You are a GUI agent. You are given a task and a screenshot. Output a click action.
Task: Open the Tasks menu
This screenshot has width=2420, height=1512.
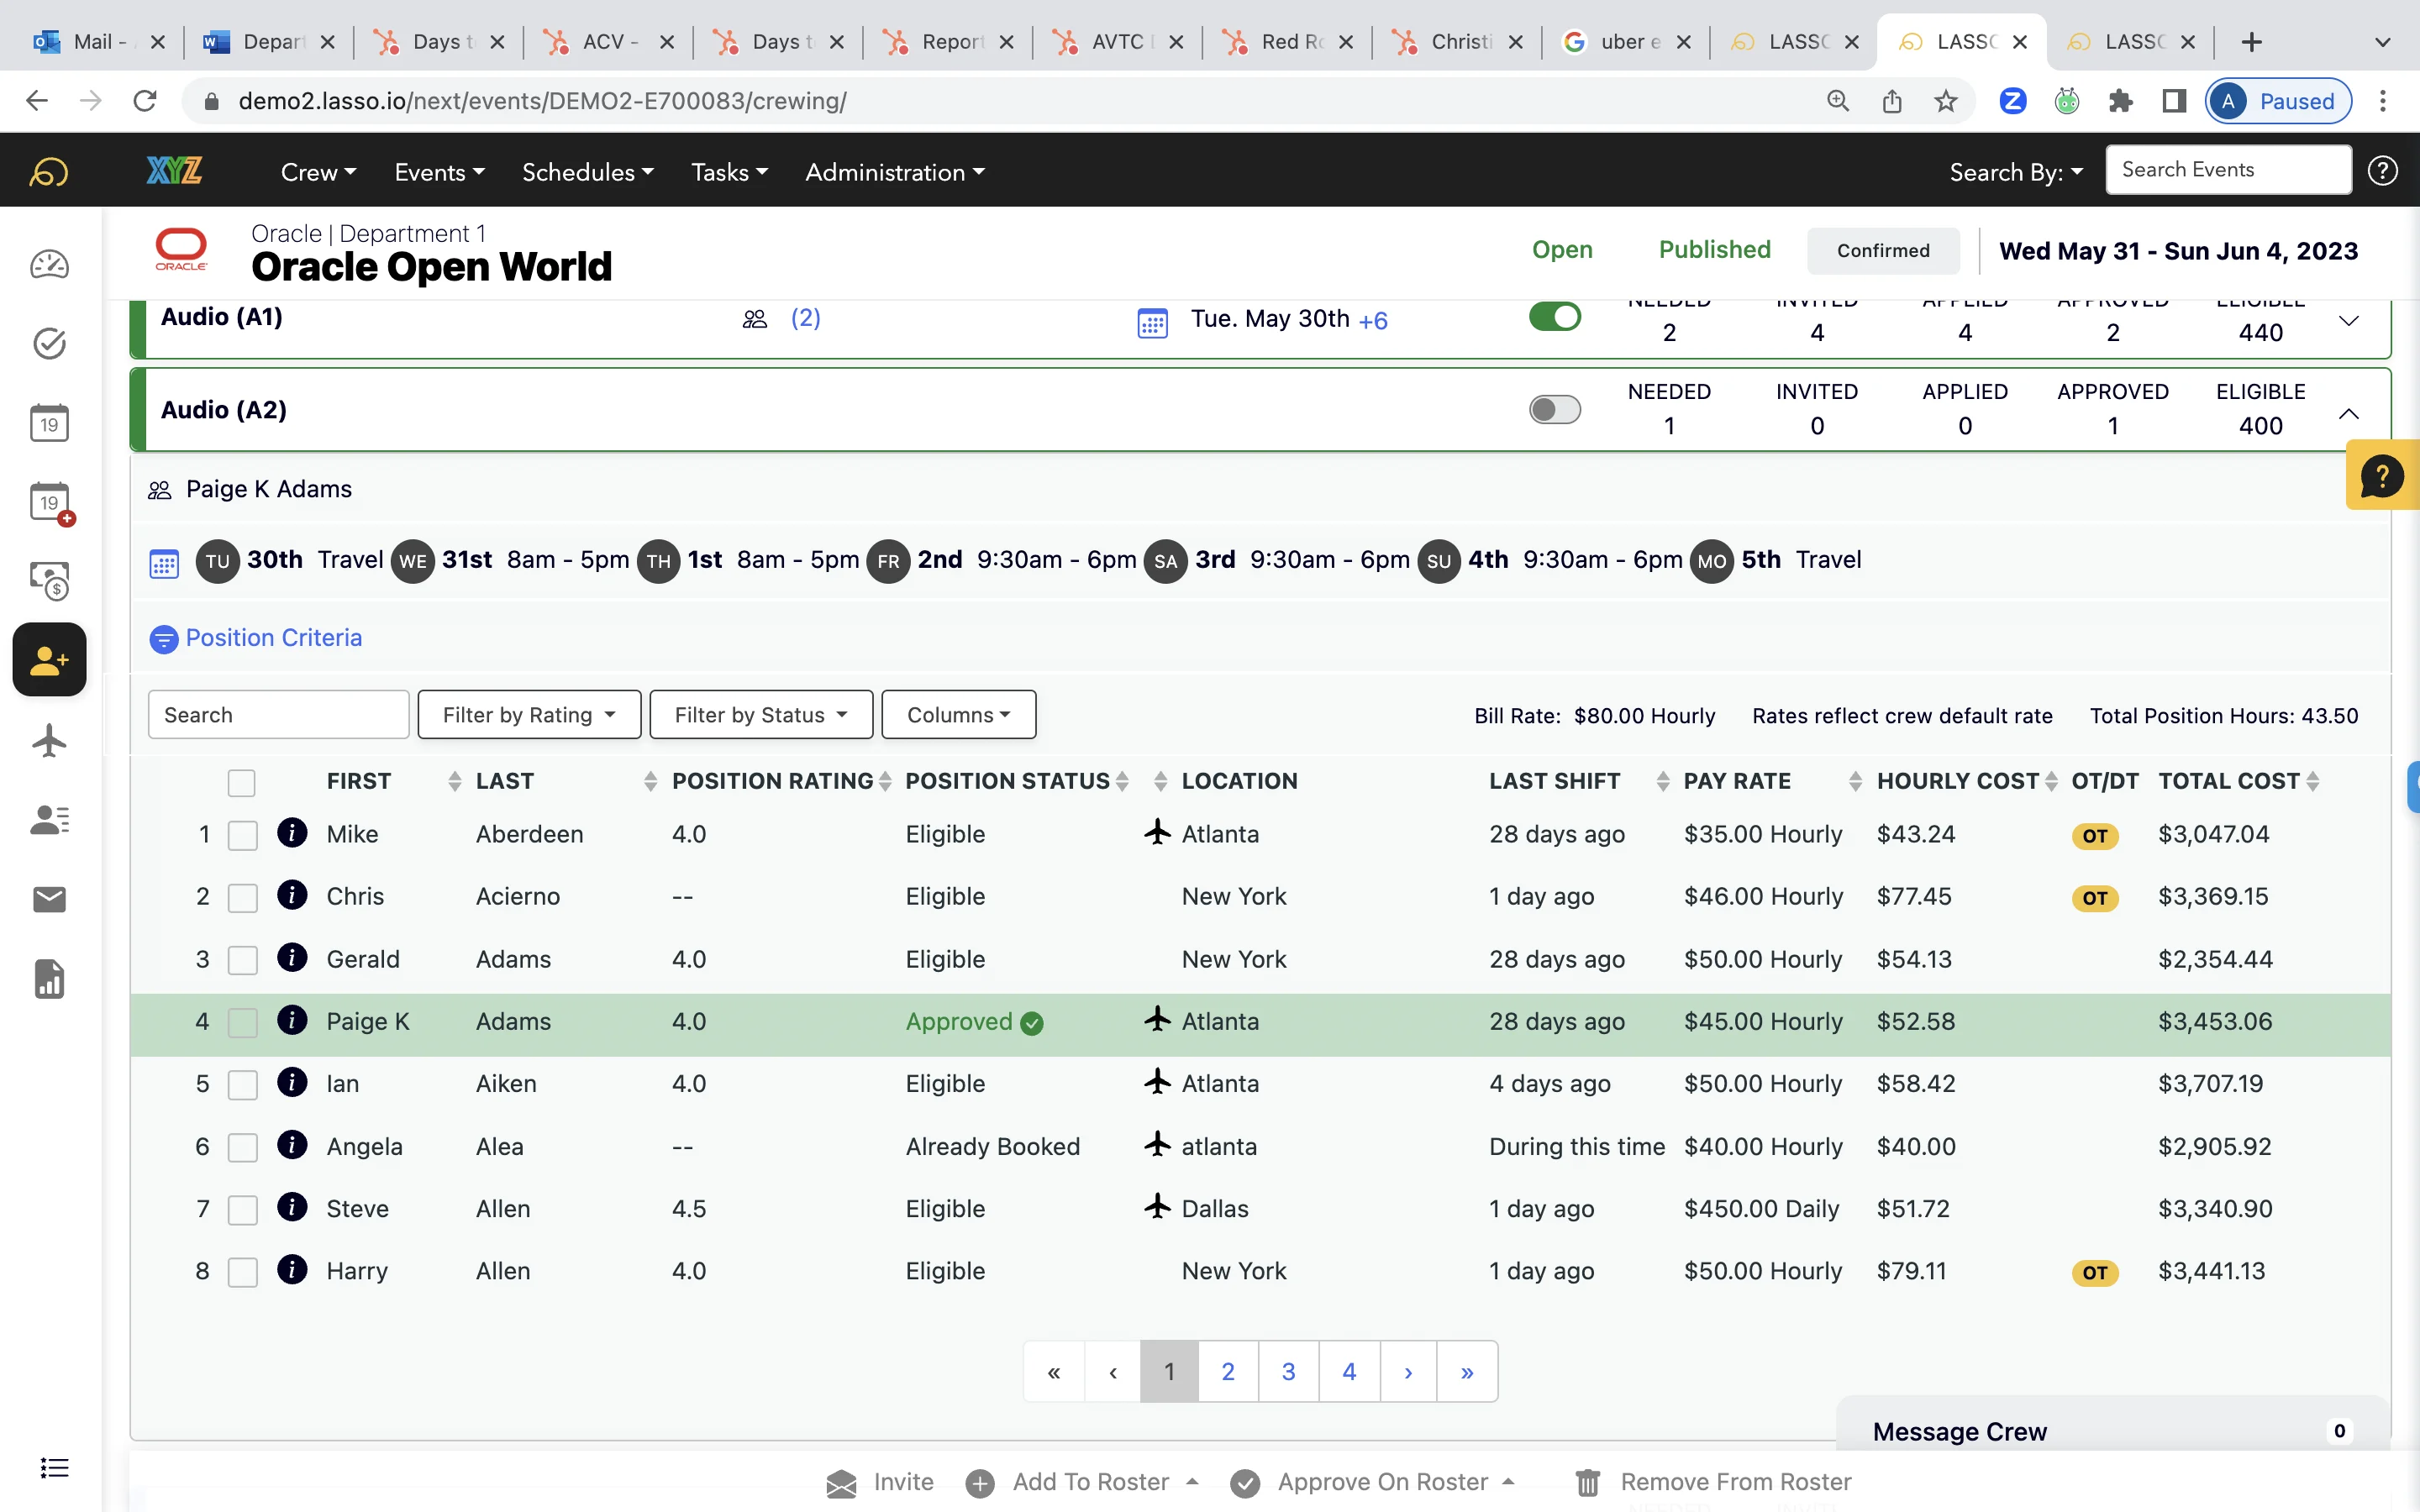click(x=730, y=172)
